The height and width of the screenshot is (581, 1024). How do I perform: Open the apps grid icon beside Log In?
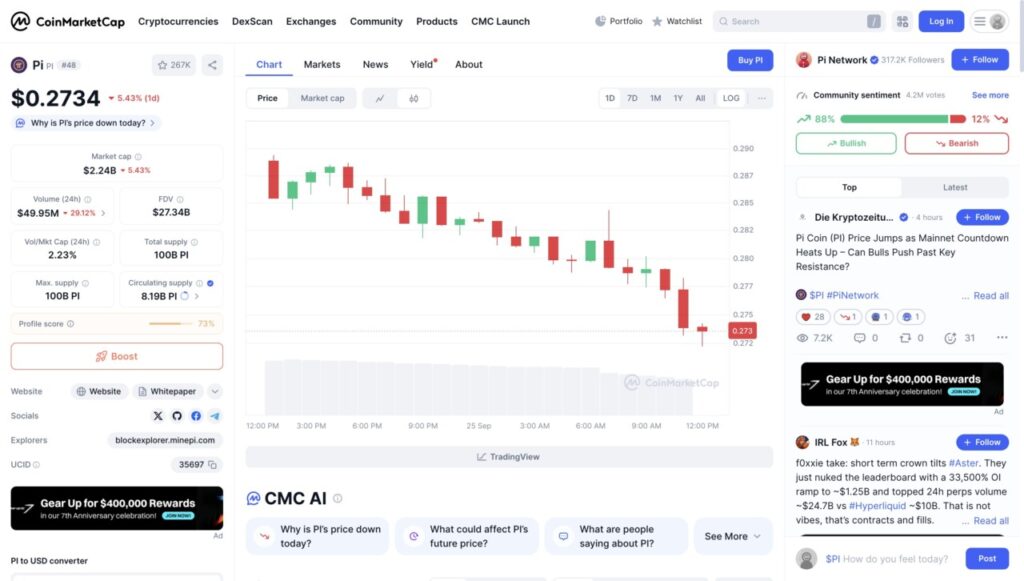coord(902,21)
